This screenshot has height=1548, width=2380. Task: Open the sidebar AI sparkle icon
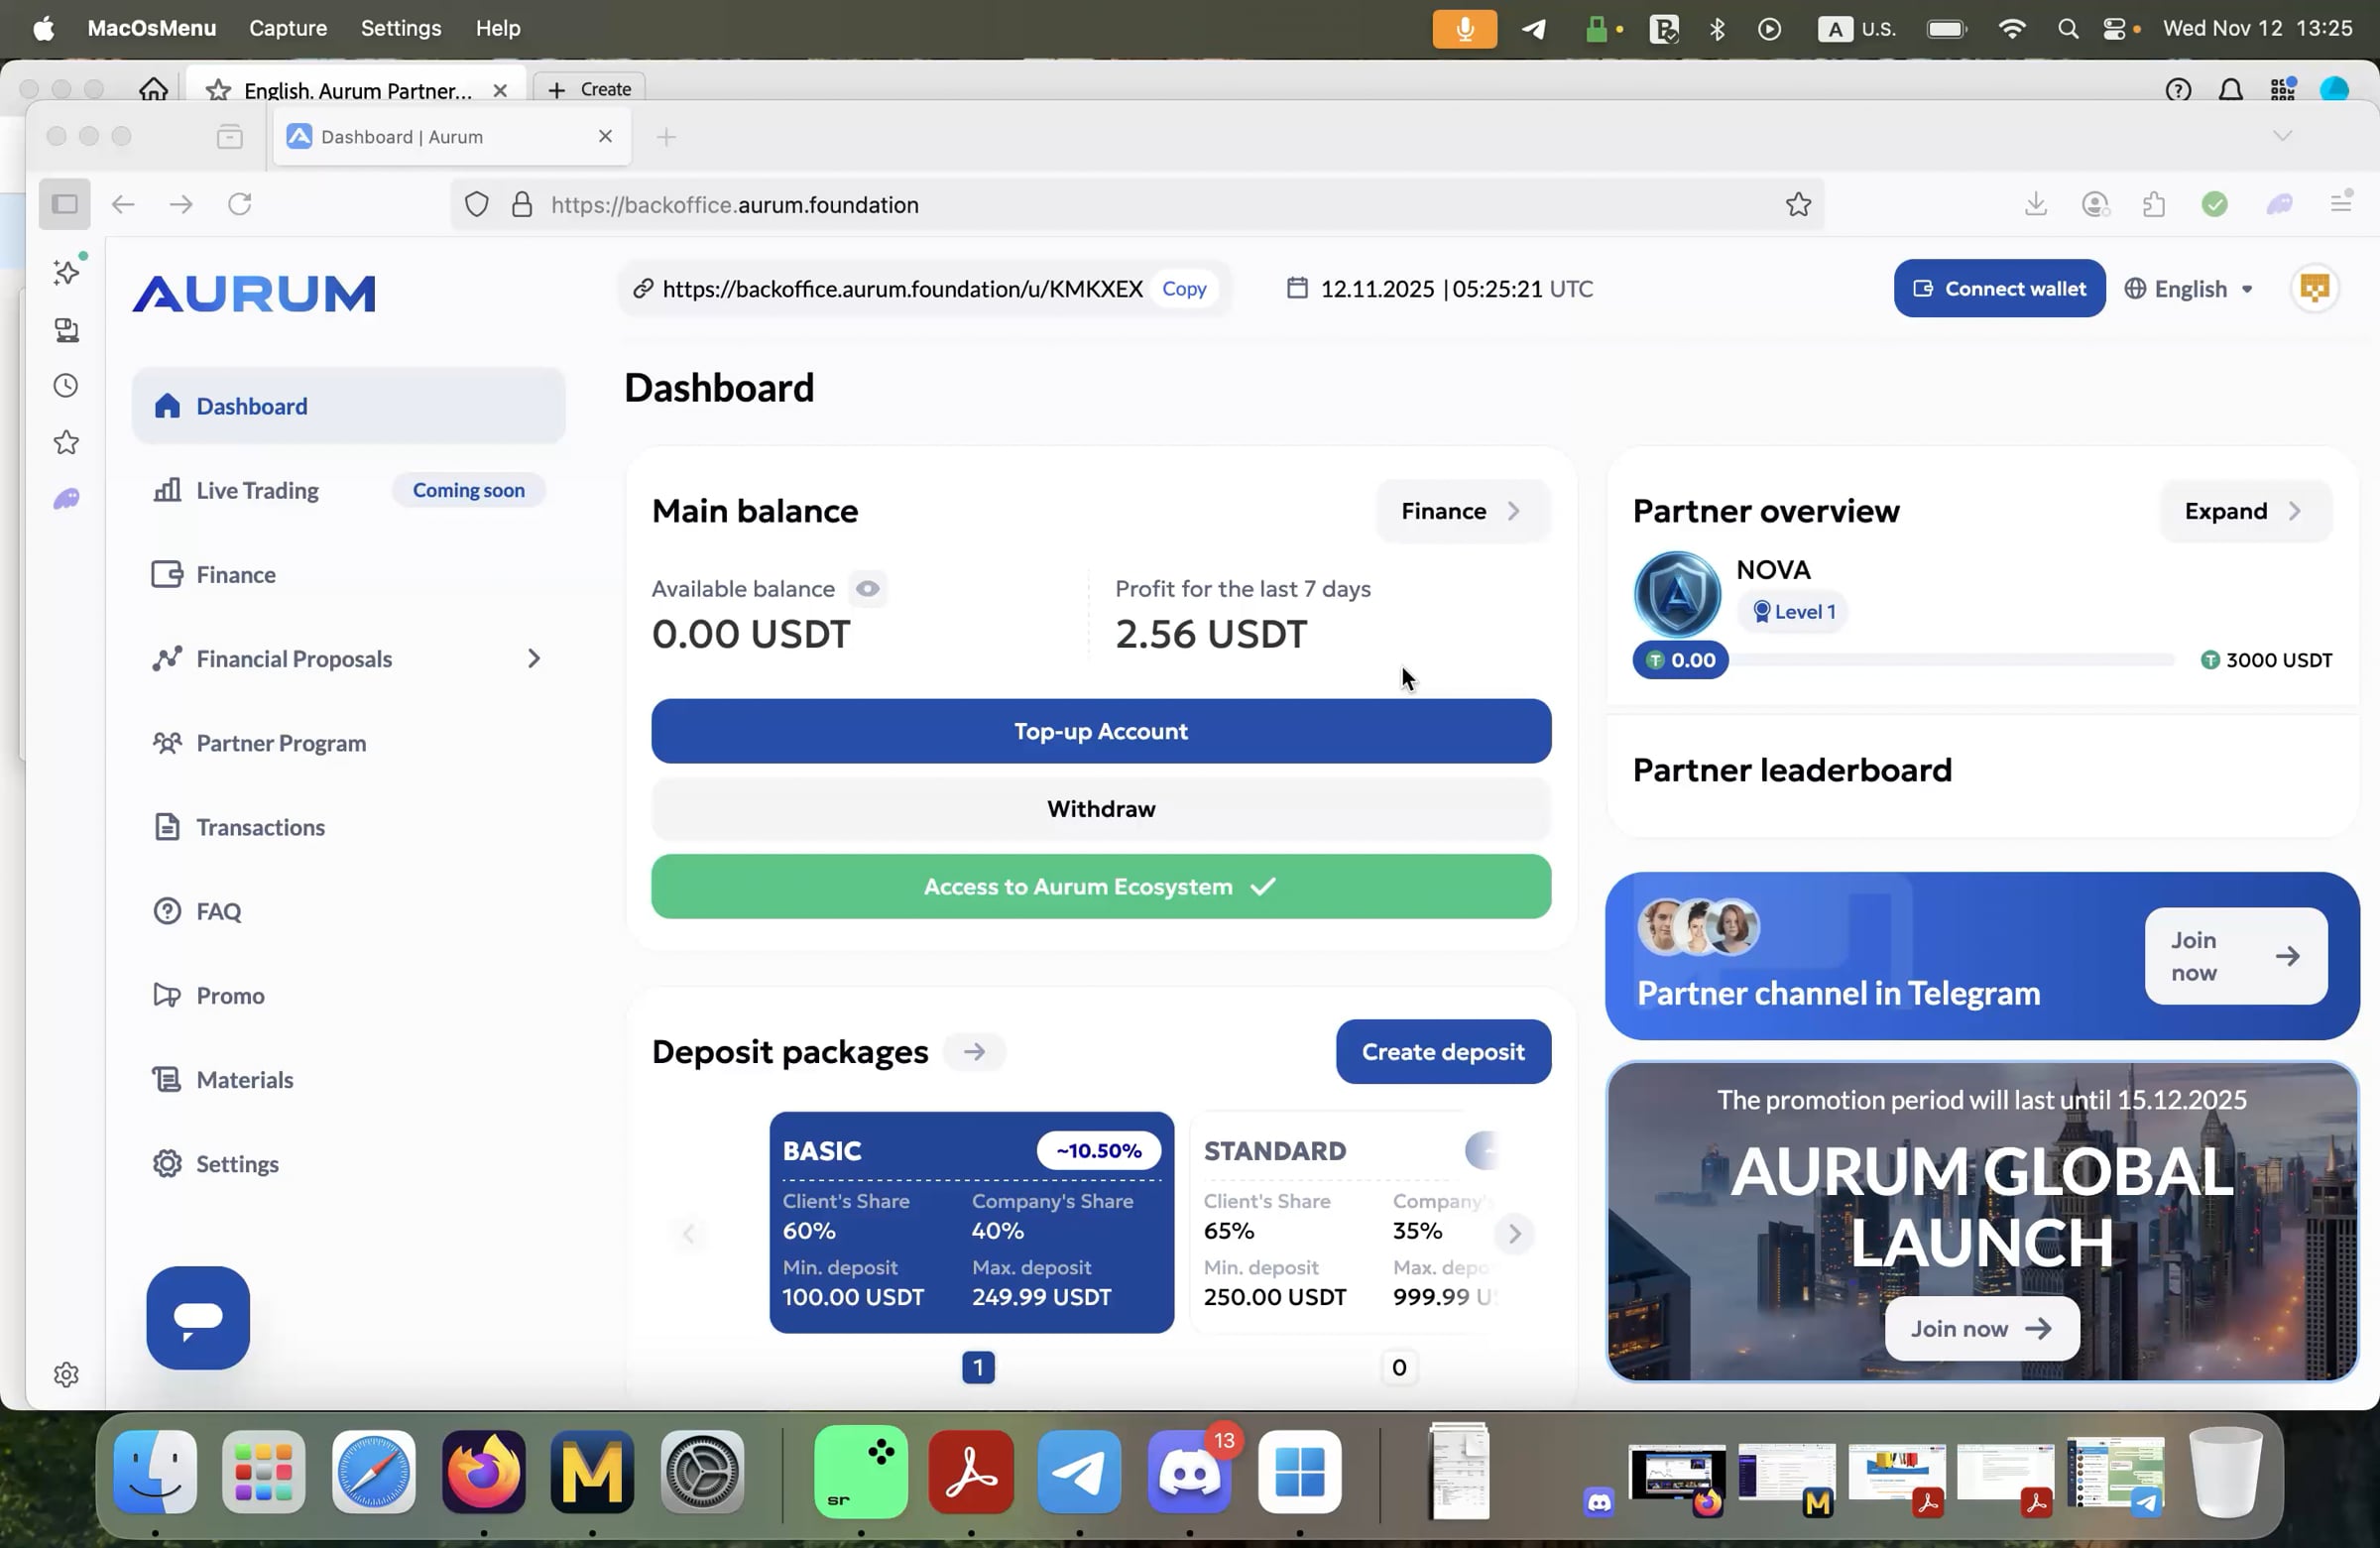(x=66, y=272)
